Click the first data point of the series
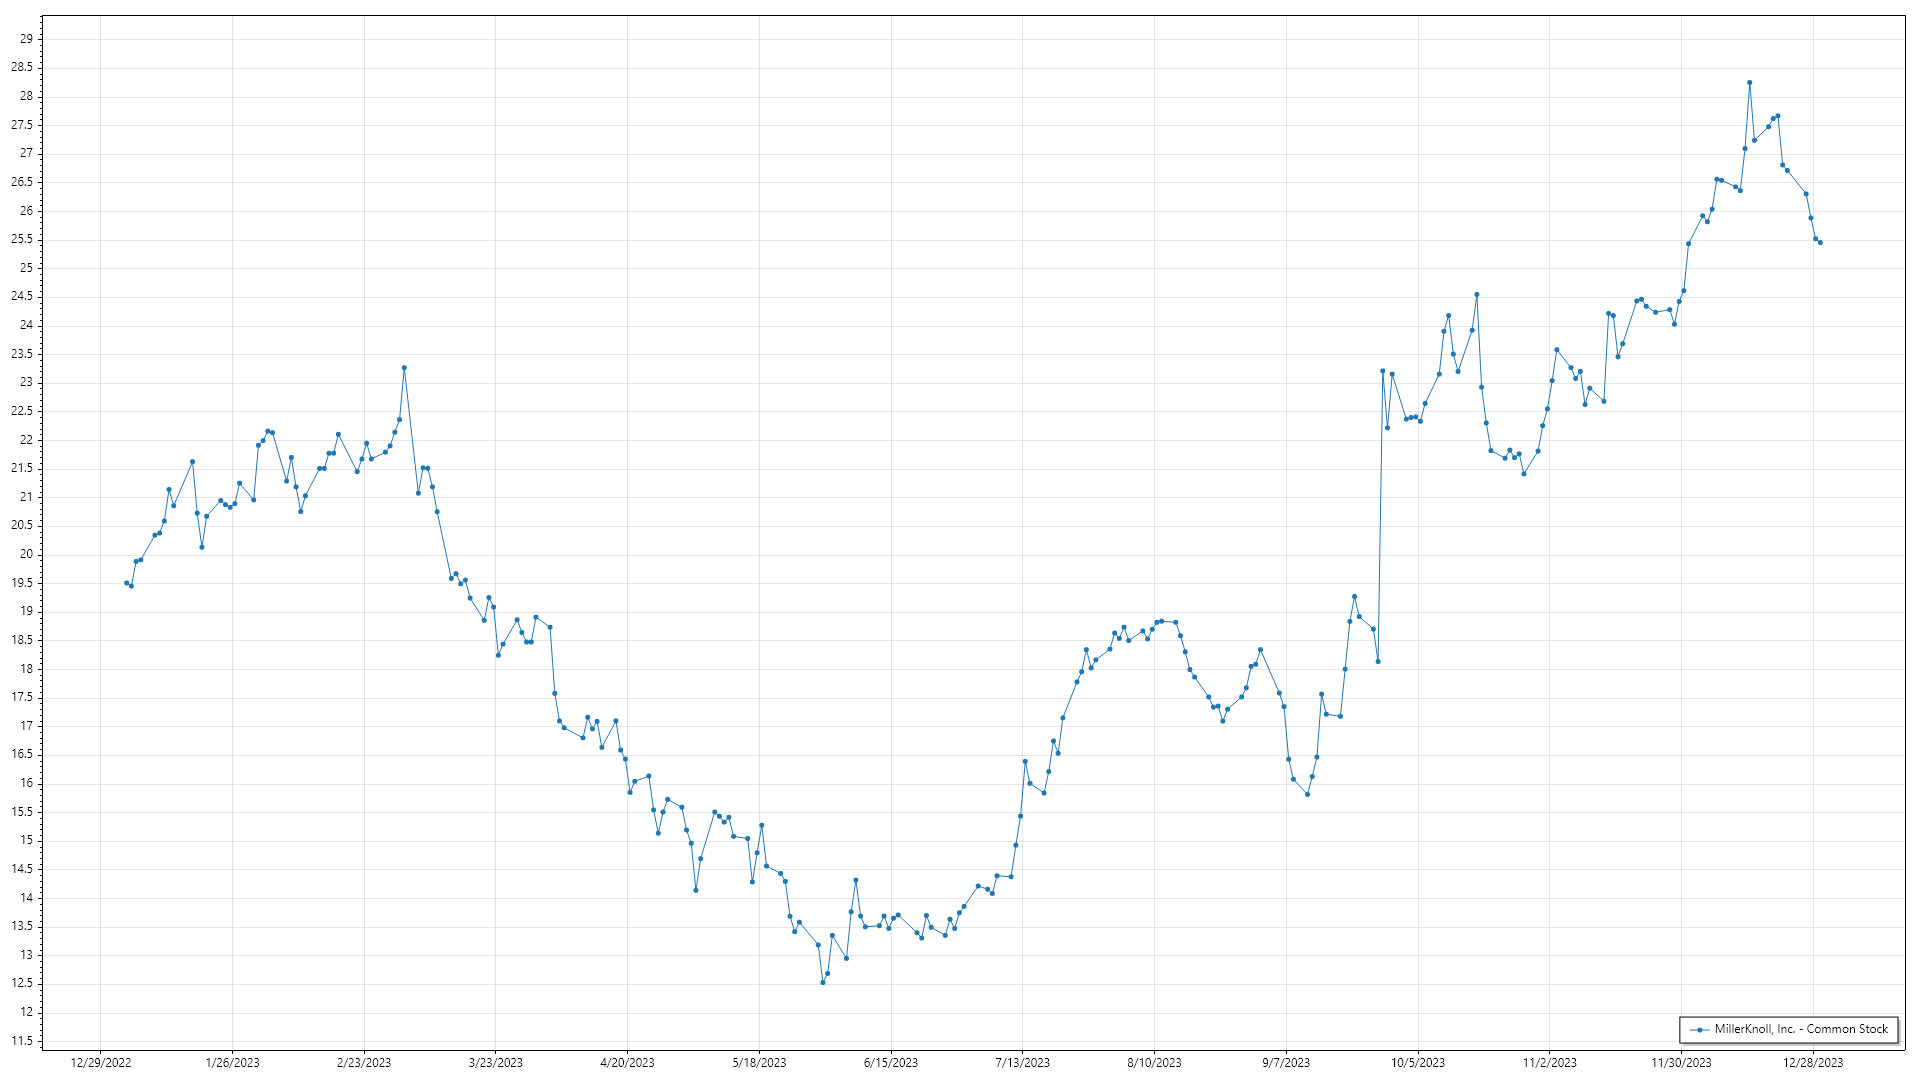 pos(126,583)
